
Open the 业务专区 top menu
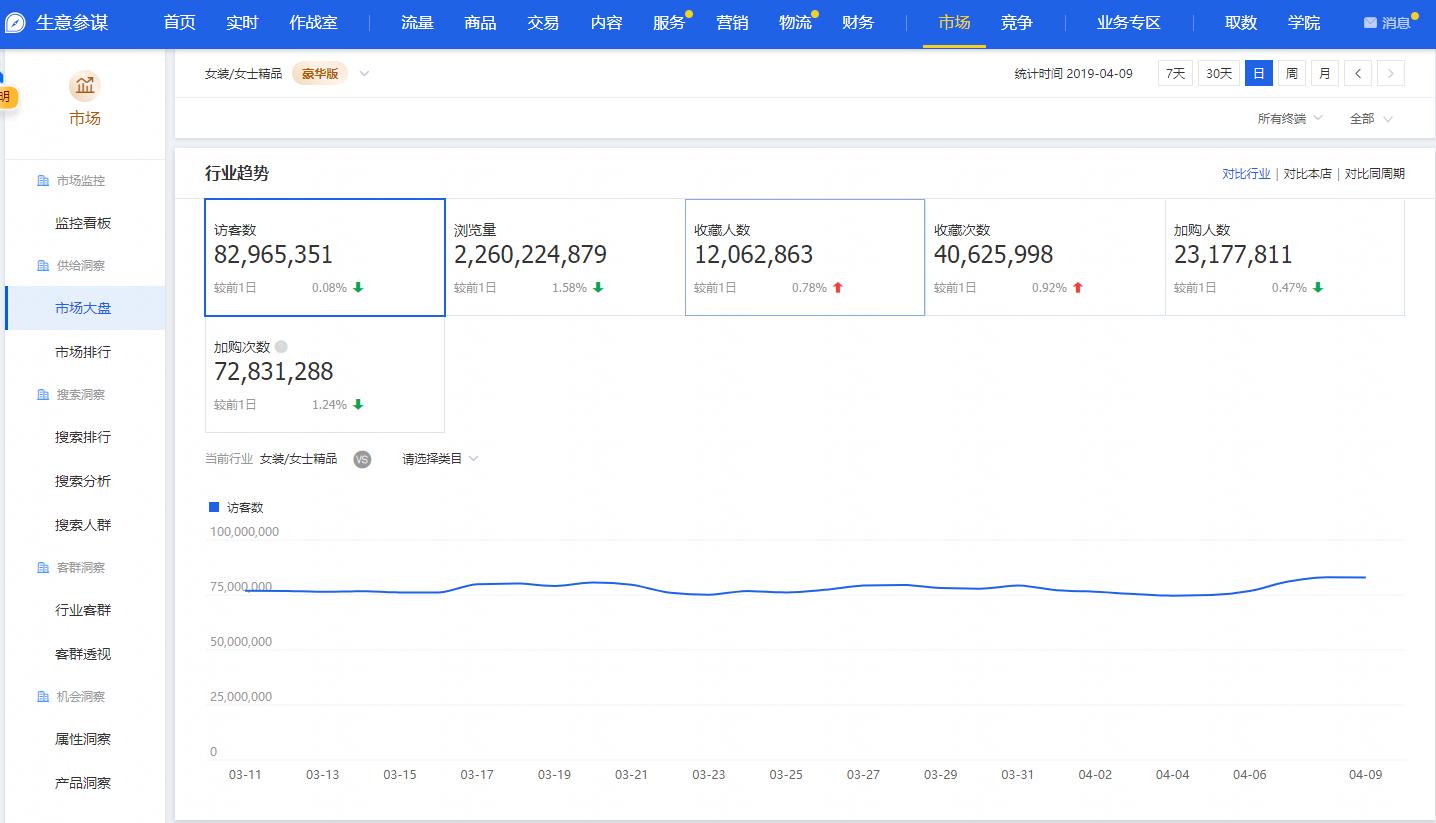(x=1129, y=23)
